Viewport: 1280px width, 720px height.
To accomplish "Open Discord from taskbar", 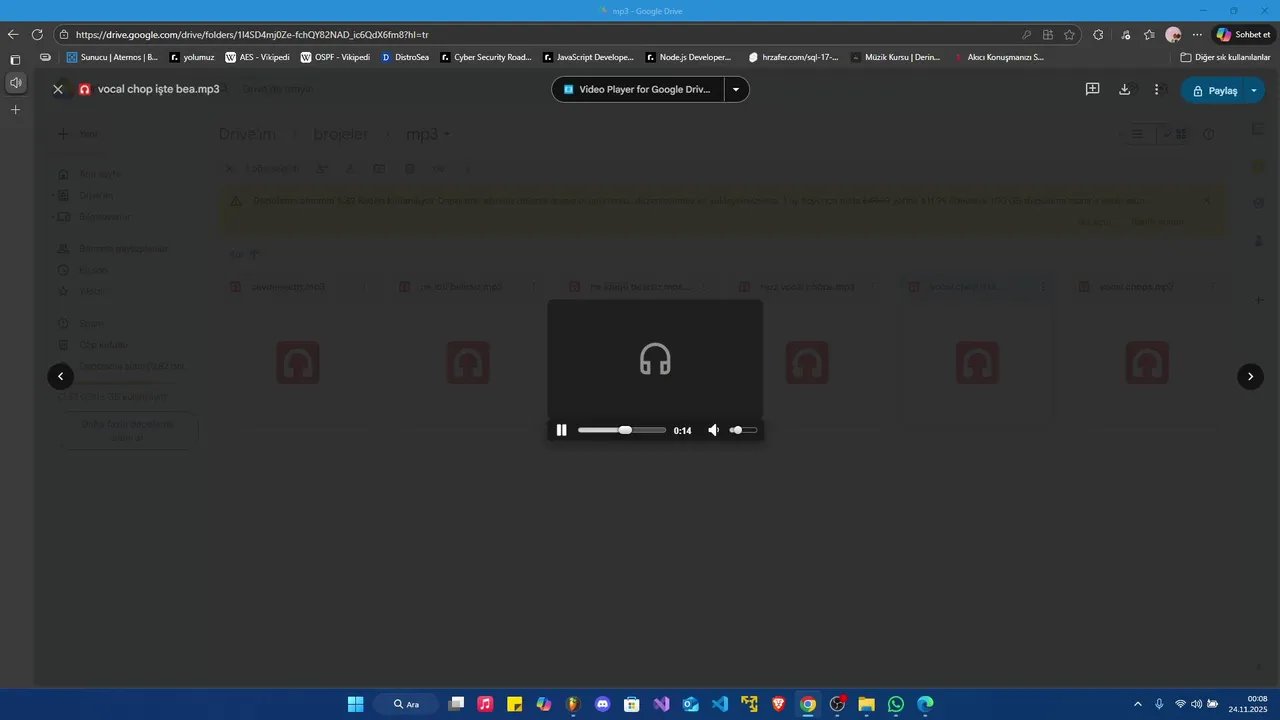I will click(602, 704).
